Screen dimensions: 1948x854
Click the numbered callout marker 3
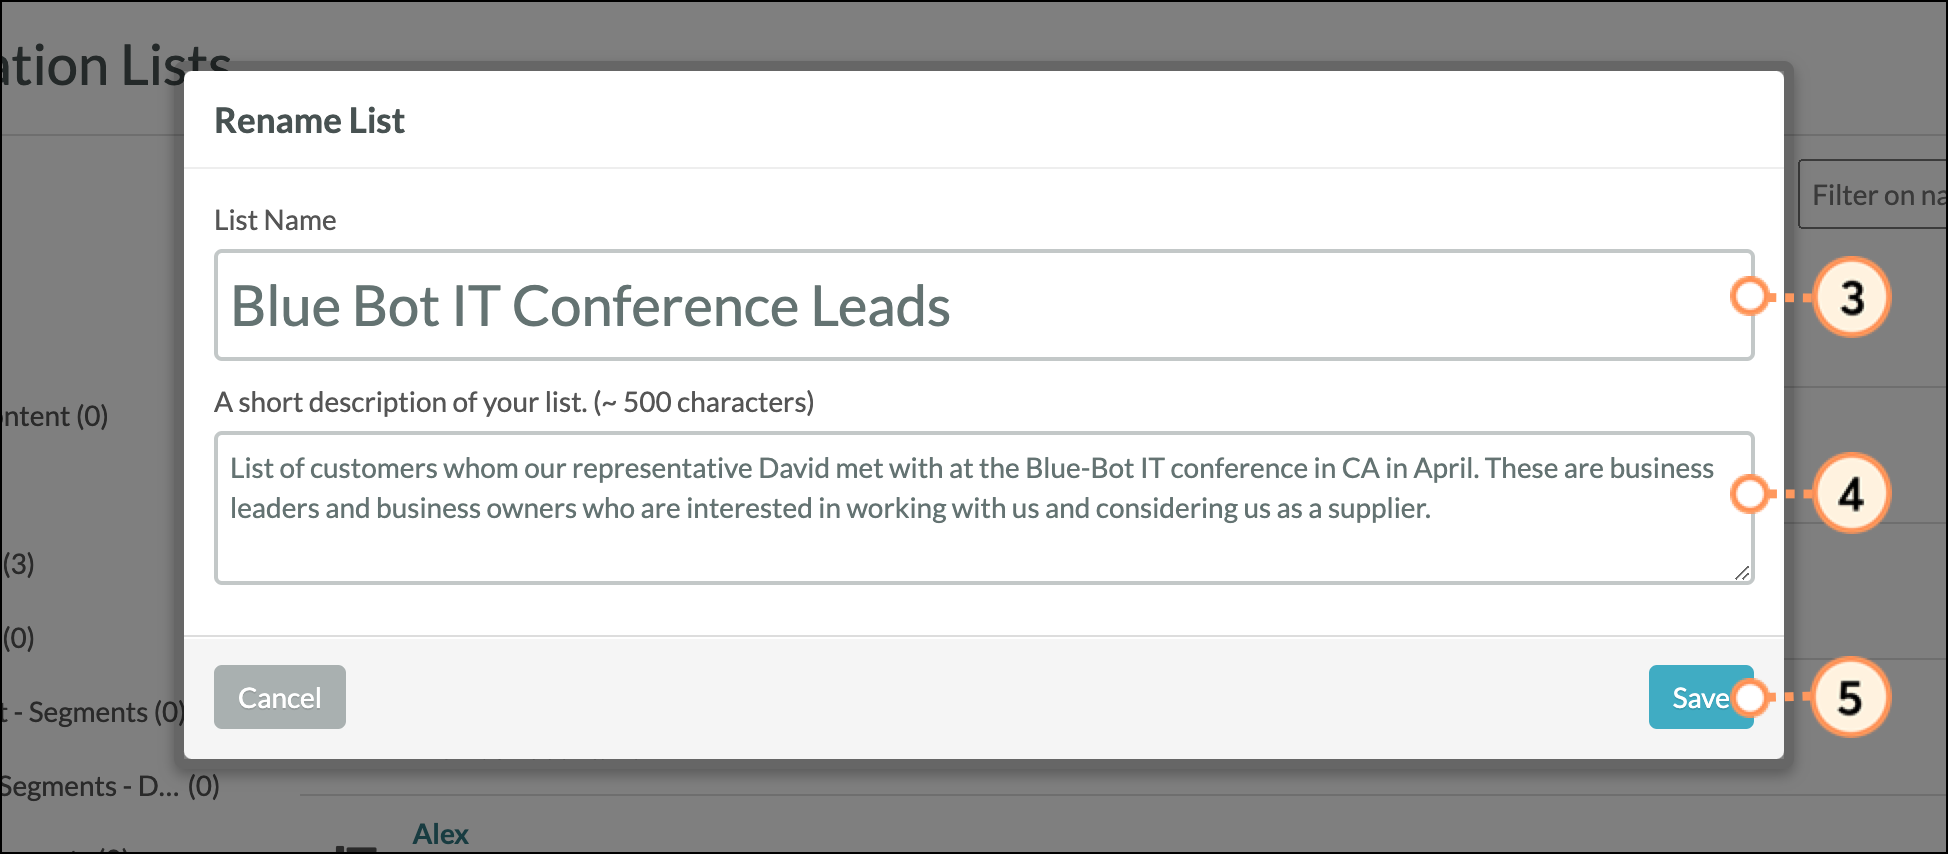(1852, 298)
